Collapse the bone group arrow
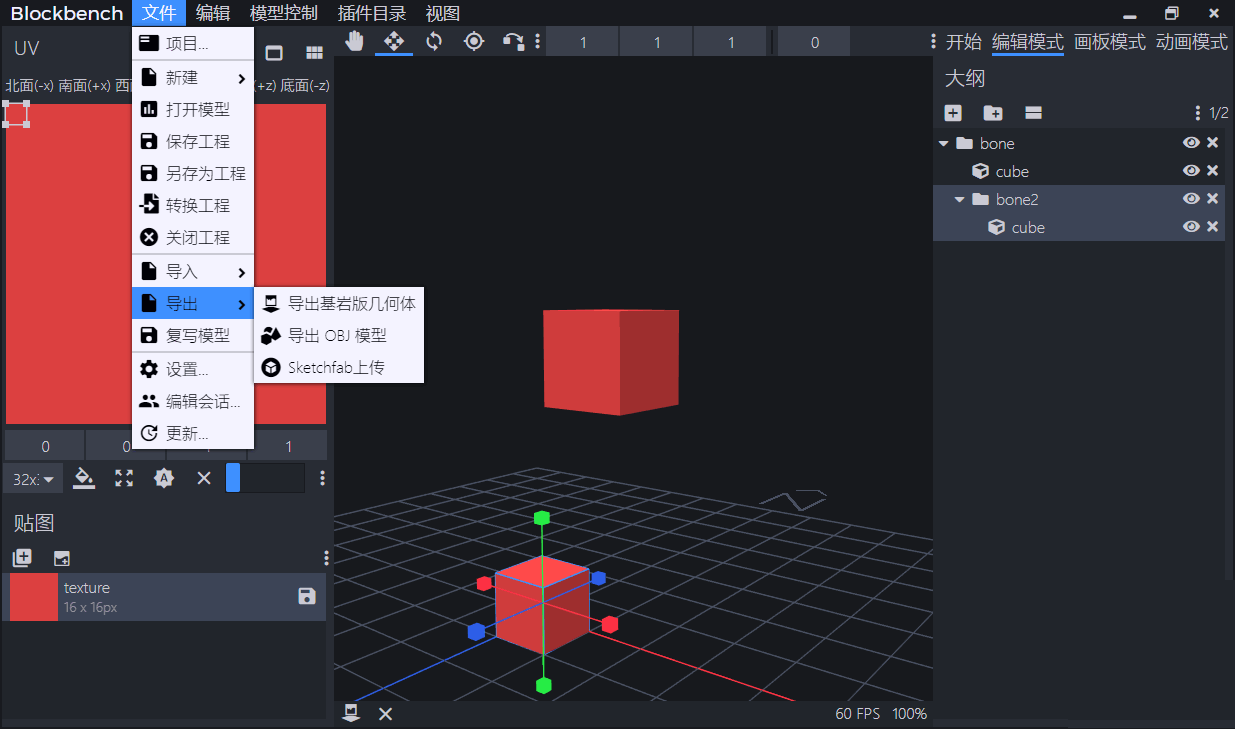The width and height of the screenshot is (1235, 729). pyautogui.click(x=943, y=144)
